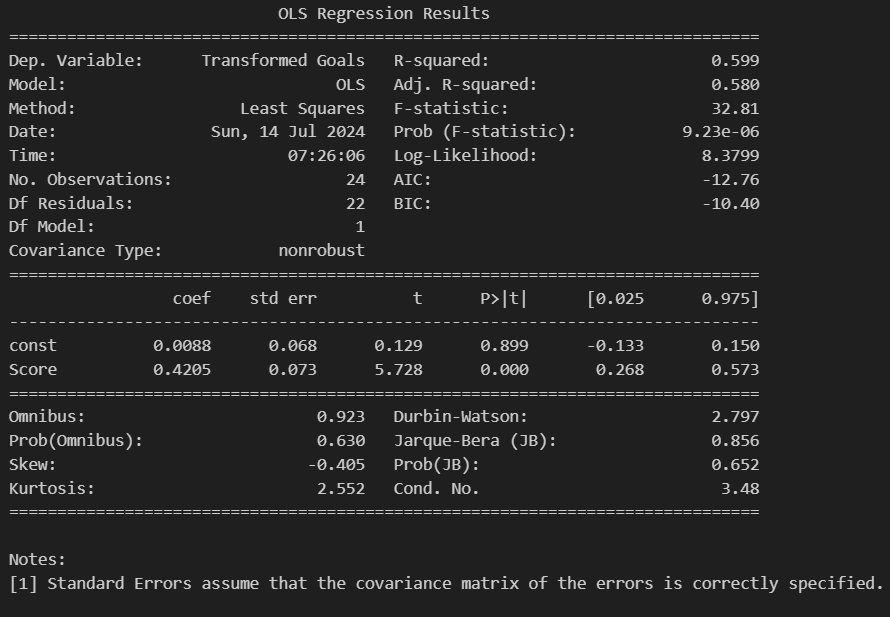Click the Adj. R-squared value 0.580
890x617 pixels.
(735, 85)
